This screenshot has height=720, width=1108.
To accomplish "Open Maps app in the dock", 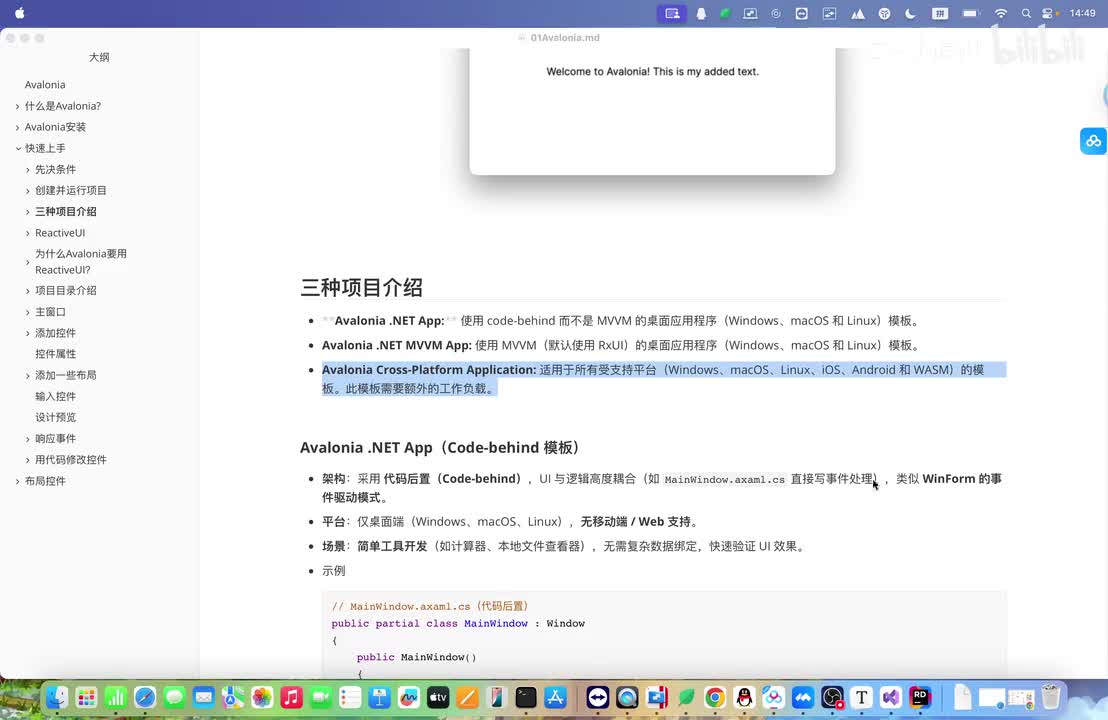I will tap(232, 698).
